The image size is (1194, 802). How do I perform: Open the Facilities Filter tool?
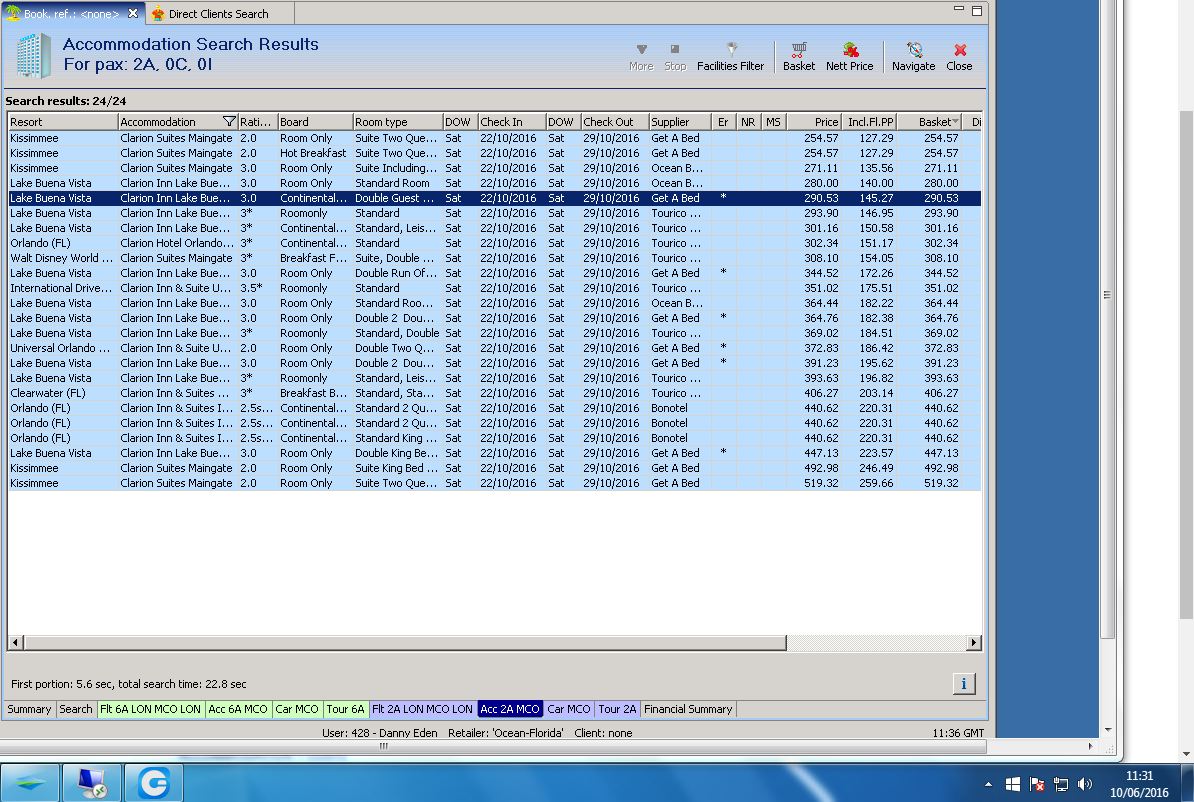pos(730,56)
